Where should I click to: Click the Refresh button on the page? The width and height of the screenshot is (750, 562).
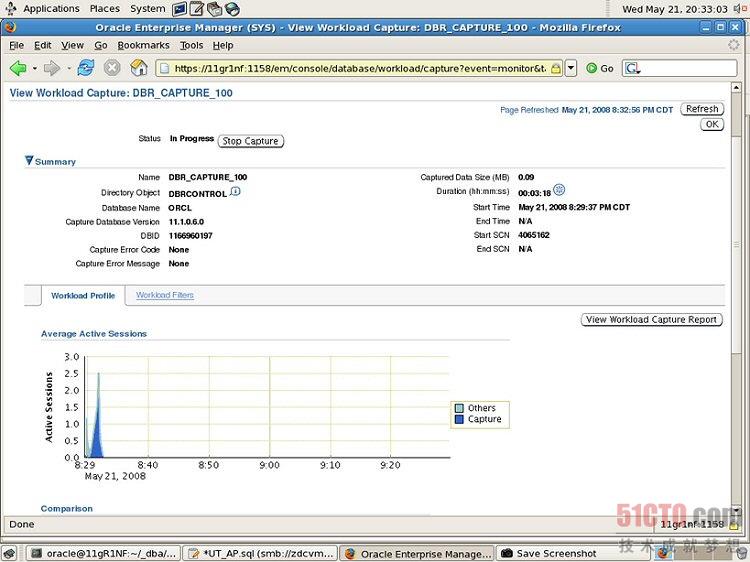tap(702, 109)
